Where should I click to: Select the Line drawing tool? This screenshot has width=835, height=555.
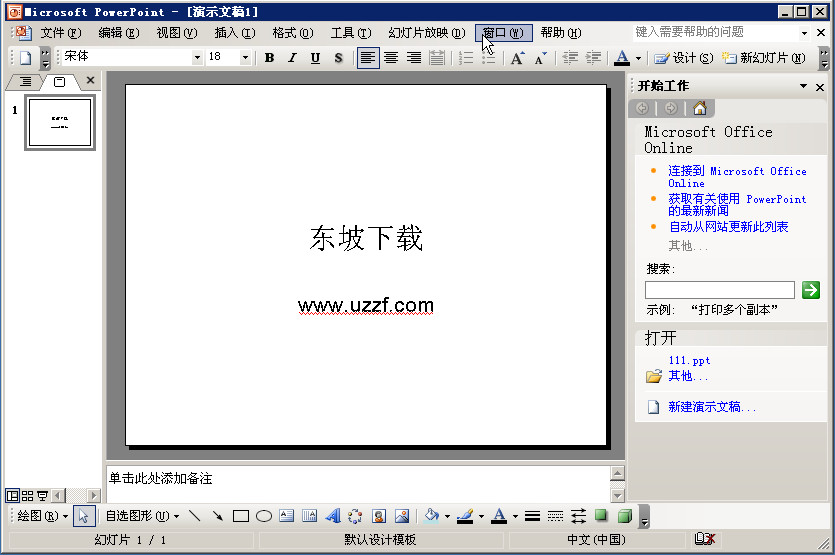point(194,516)
